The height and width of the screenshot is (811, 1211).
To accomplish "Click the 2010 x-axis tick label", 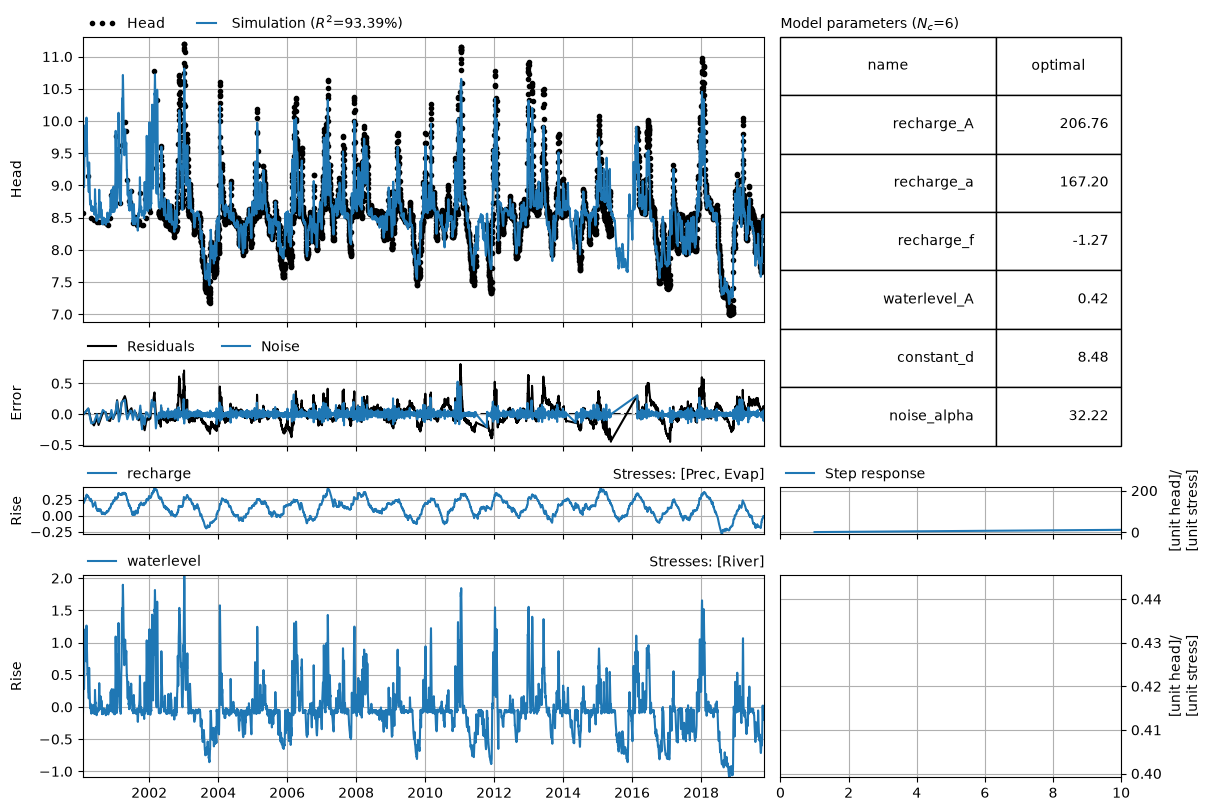I will (x=425, y=792).
